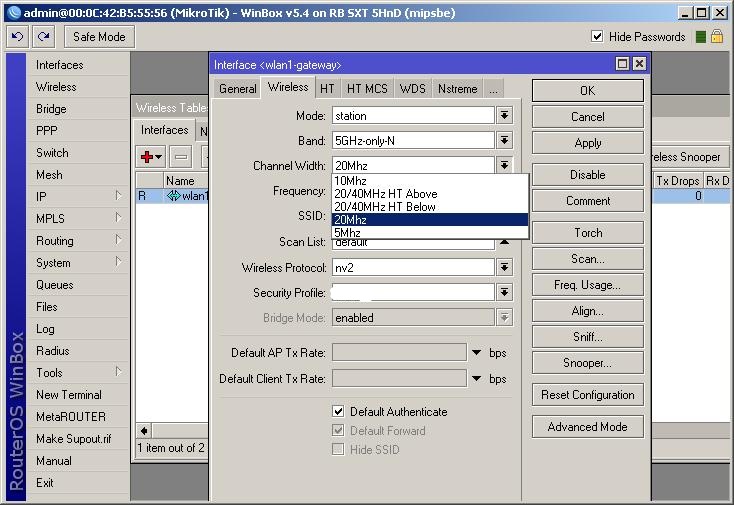The height and width of the screenshot is (505, 734).
Task: Open the Band dropdown arrow
Action: point(504,140)
